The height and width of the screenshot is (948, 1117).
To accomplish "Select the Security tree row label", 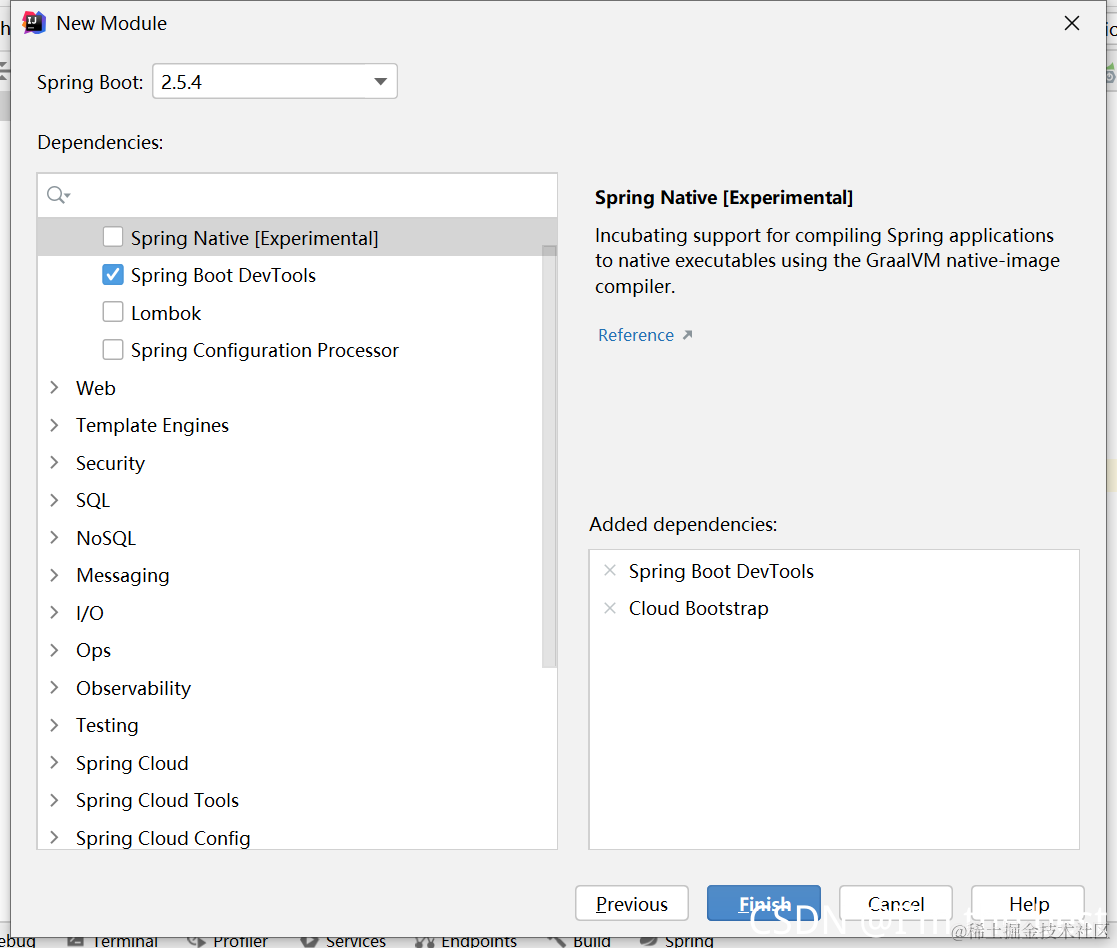I will 110,463.
